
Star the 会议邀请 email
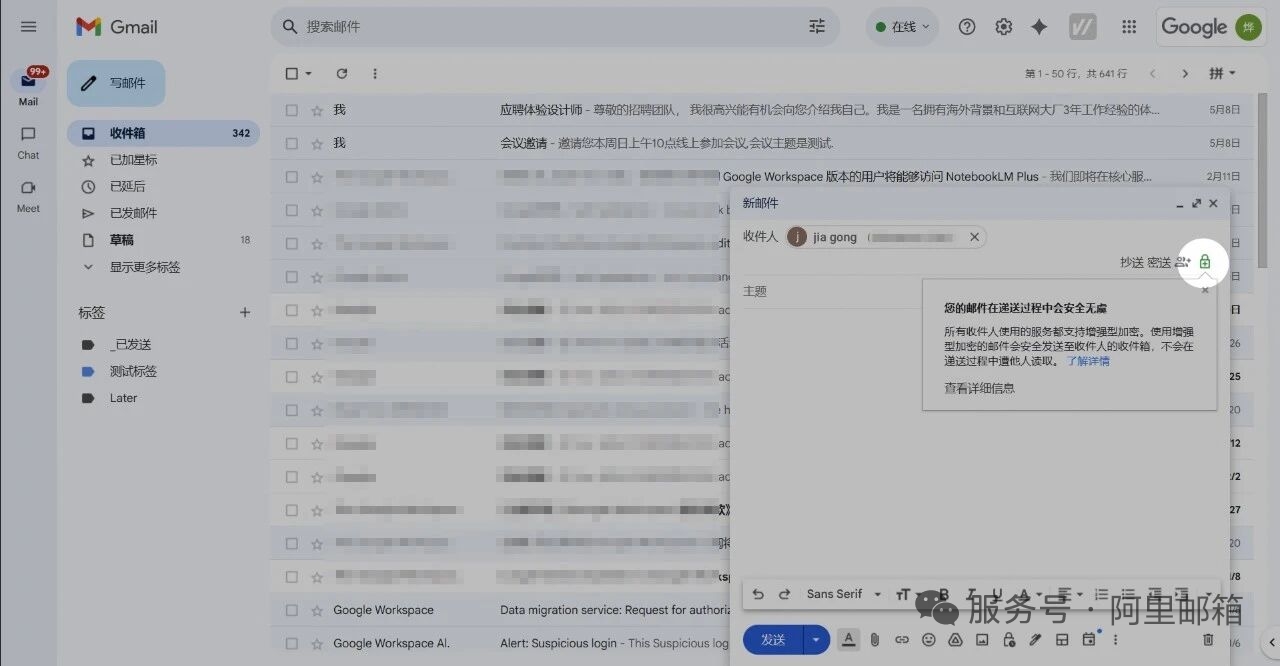pyautogui.click(x=315, y=143)
